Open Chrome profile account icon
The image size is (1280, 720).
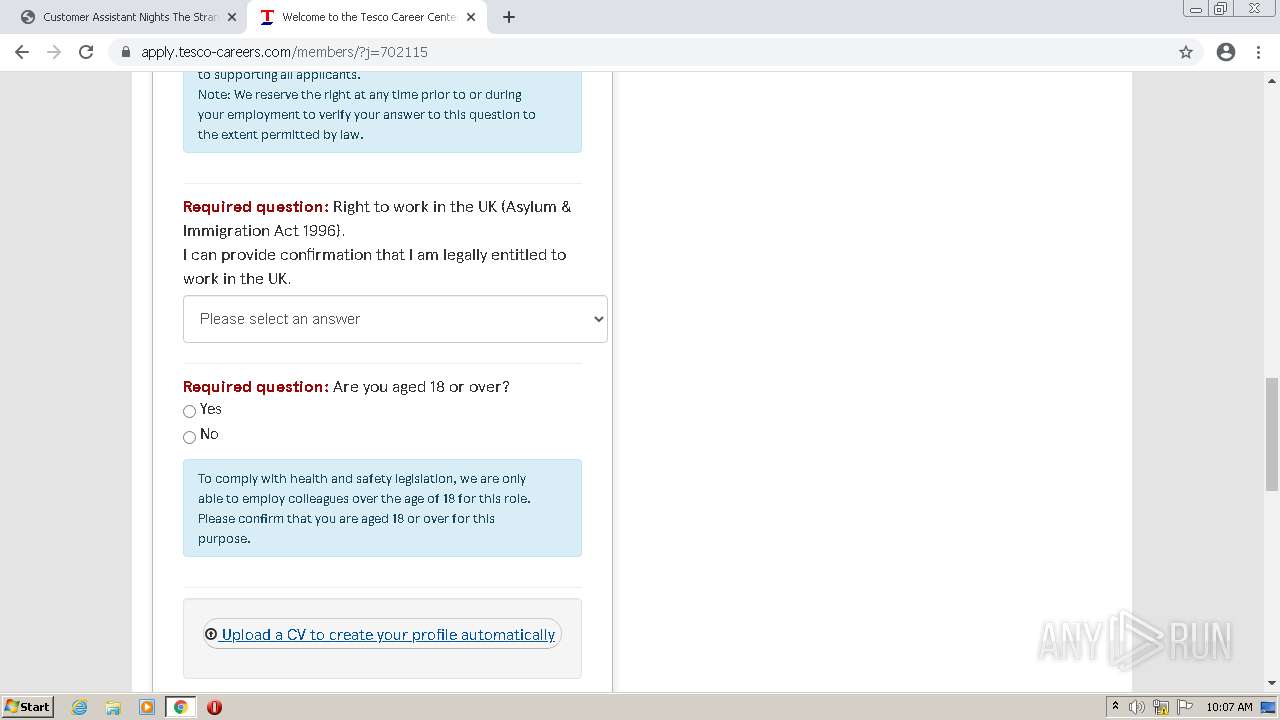click(x=1226, y=52)
